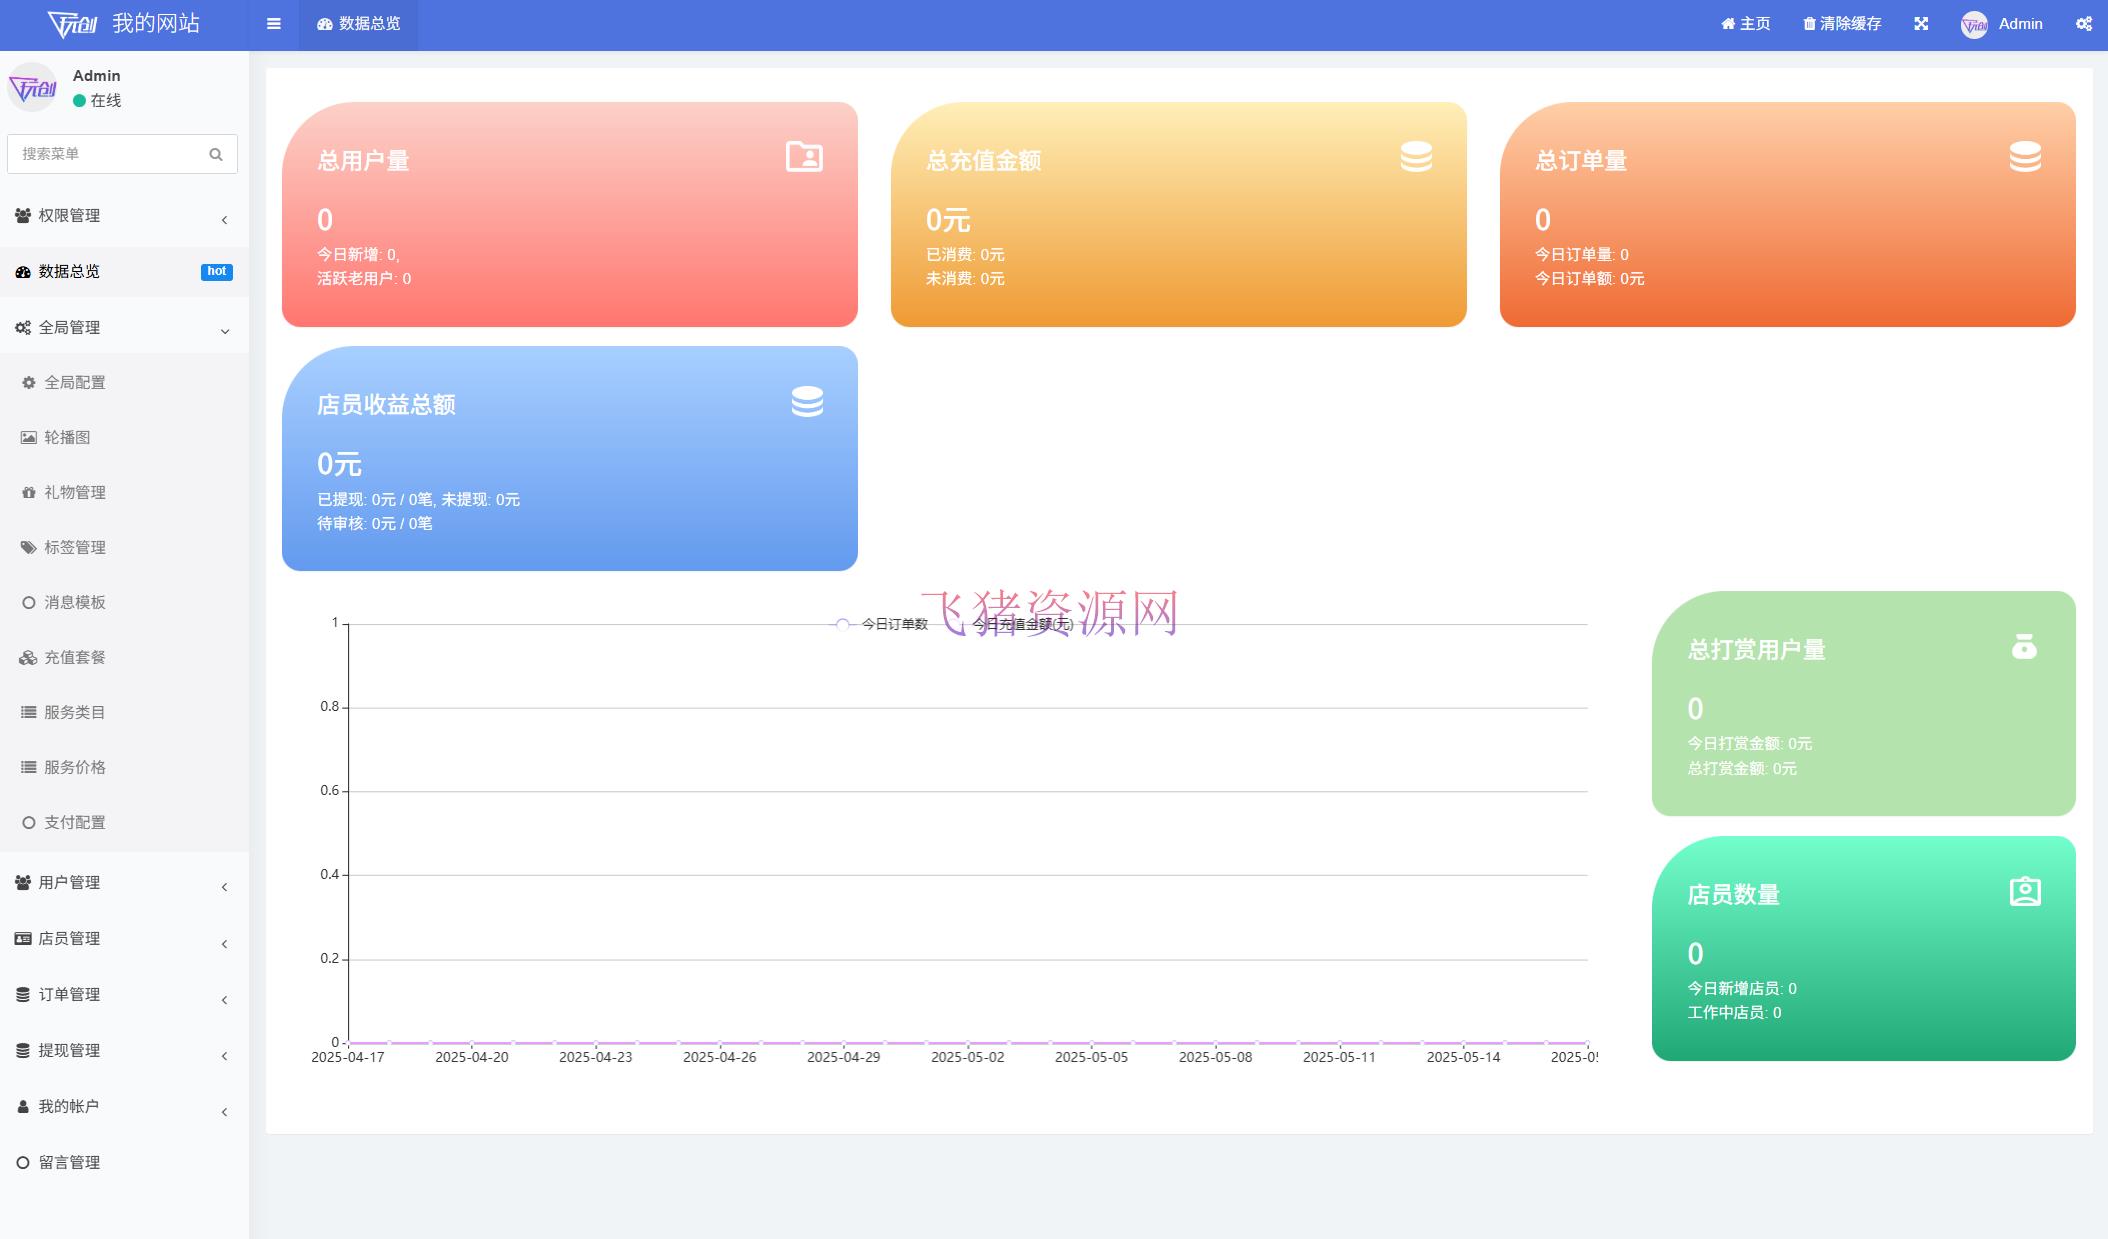Open the settings gear at top right
Image resolution: width=2108 pixels, height=1239 pixels.
2083,23
